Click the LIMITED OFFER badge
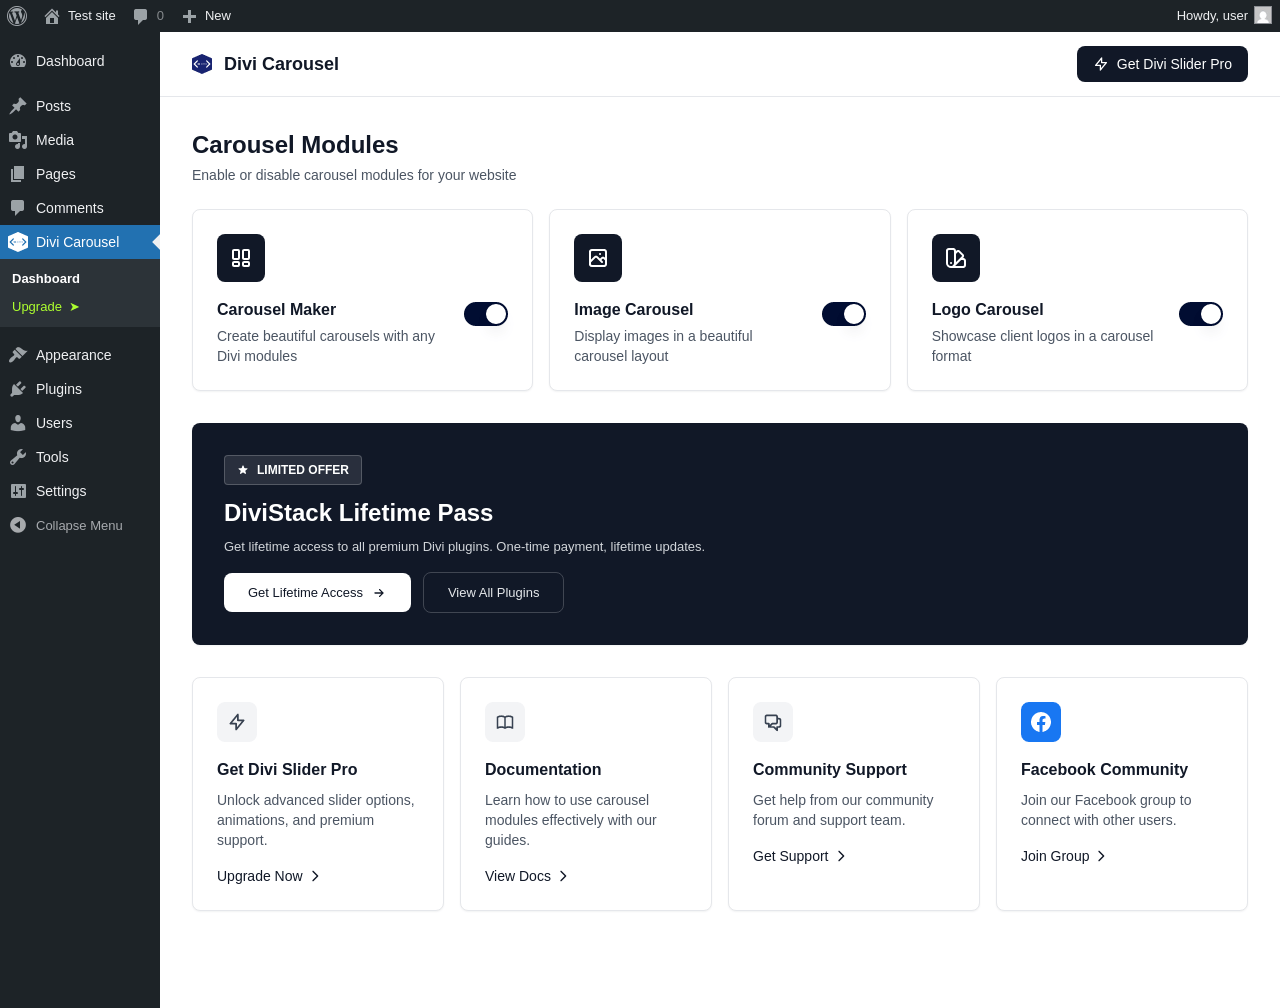This screenshot has height=1008, width=1280. click(293, 470)
